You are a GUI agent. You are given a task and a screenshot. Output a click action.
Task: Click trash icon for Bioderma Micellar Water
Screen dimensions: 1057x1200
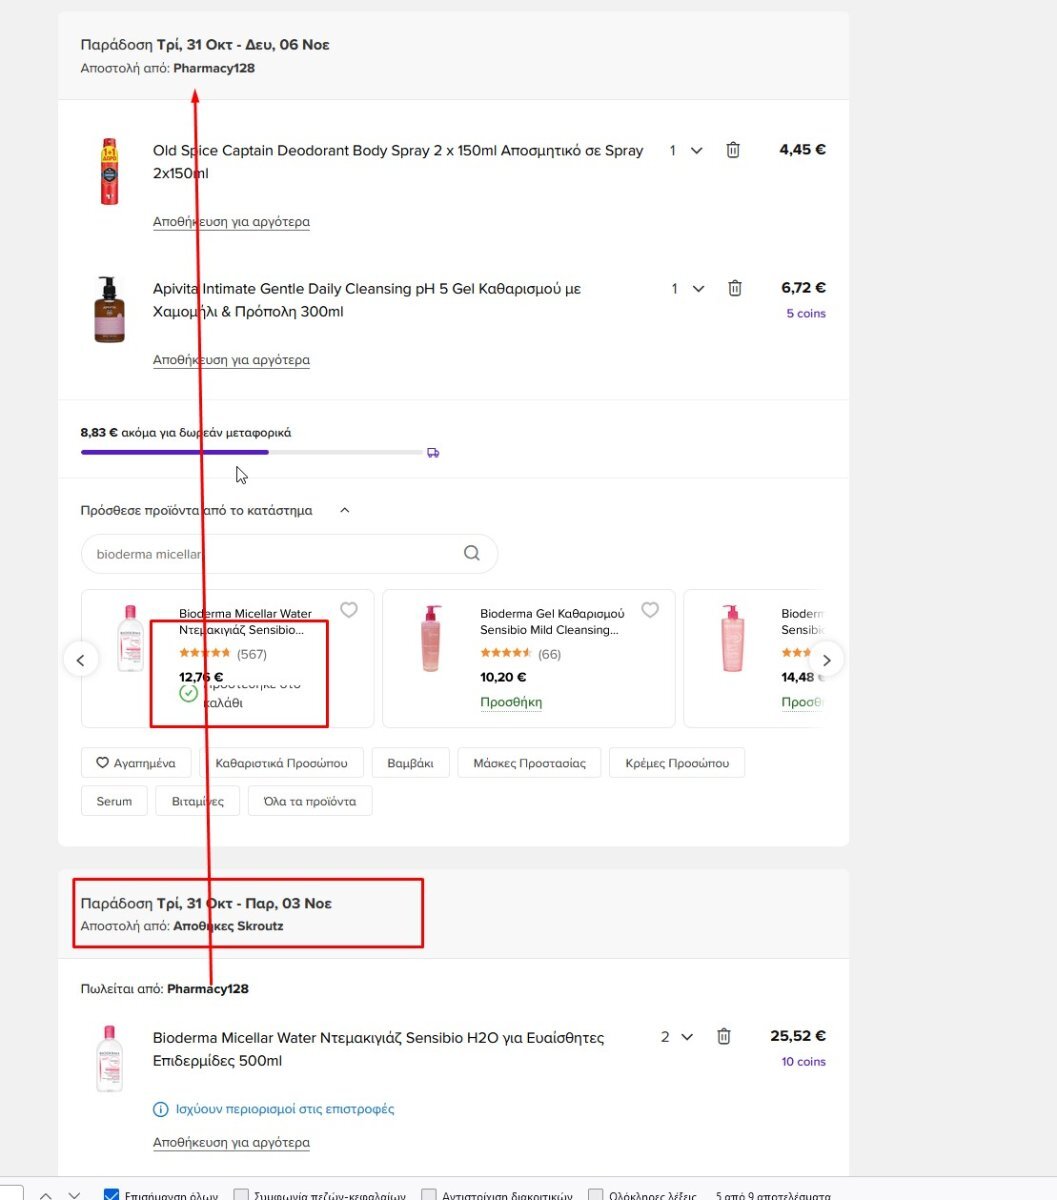click(x=724, y=1037)
